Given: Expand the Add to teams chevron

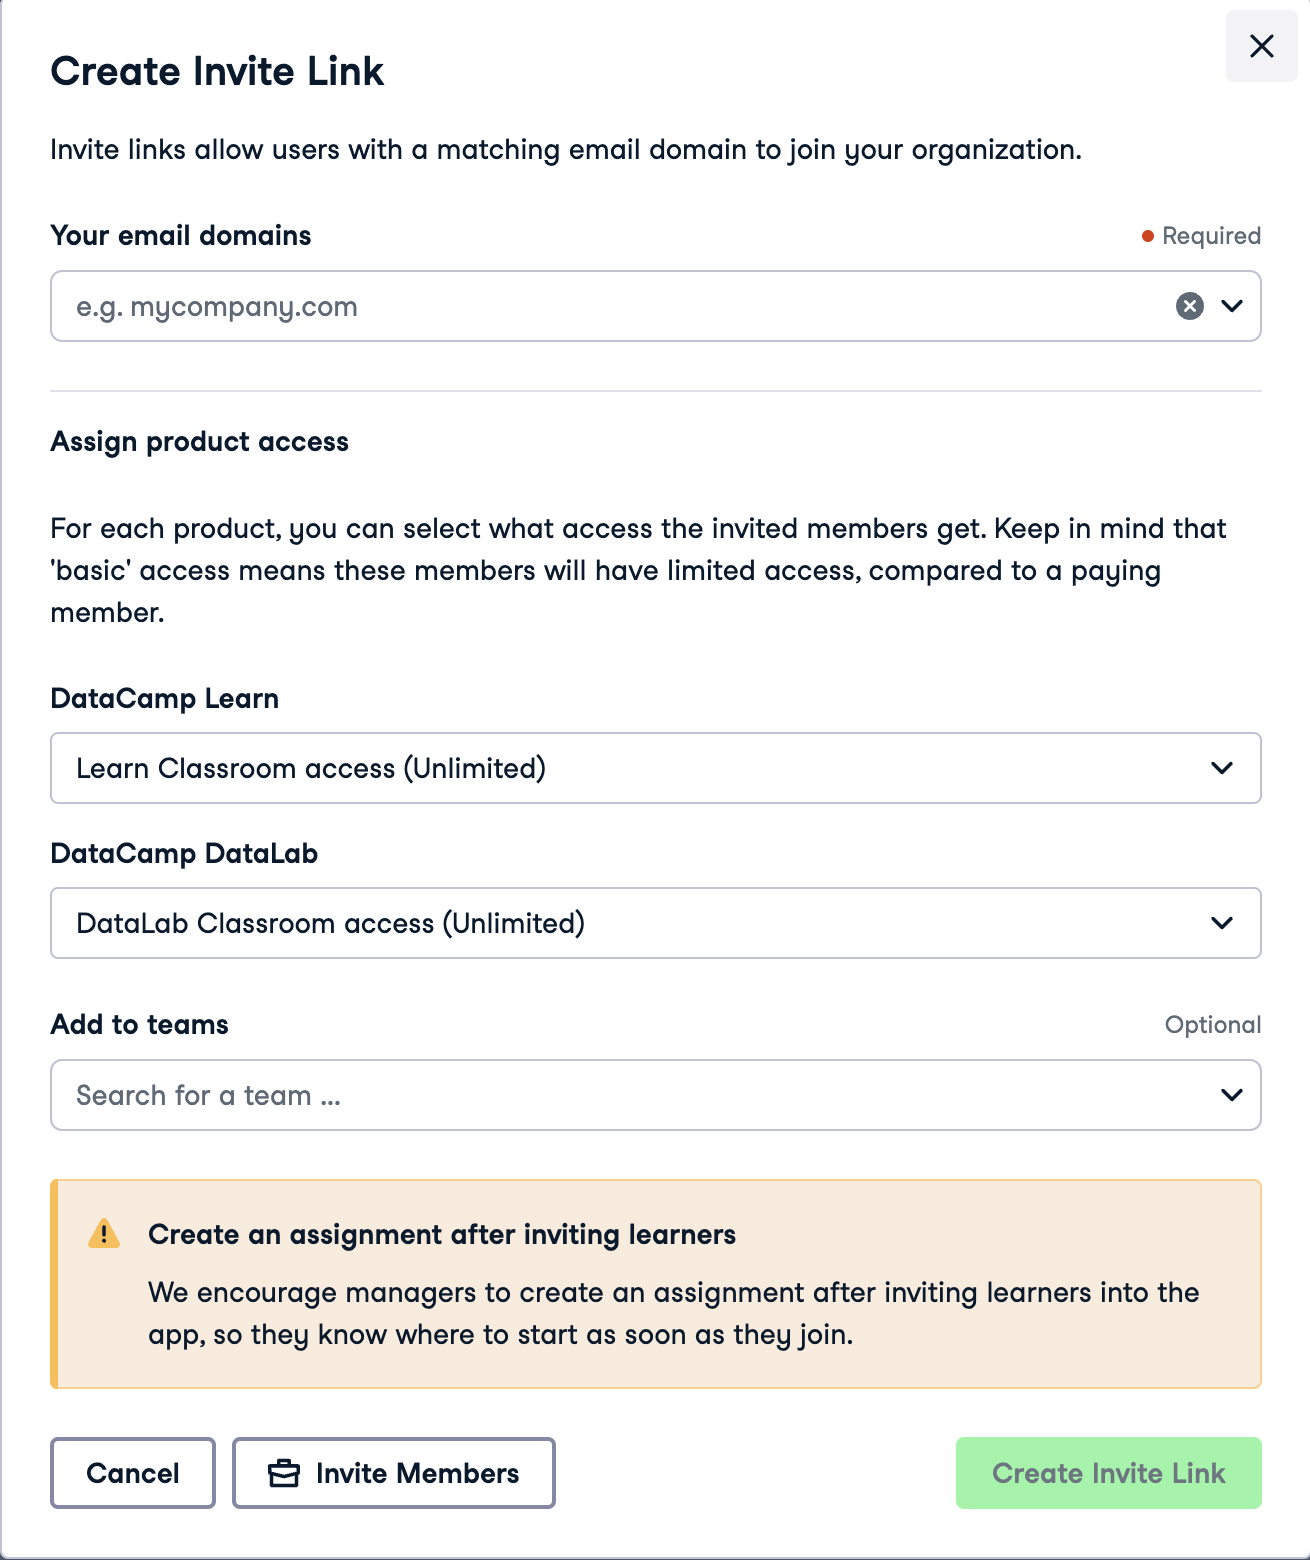Looking at the screenshot, I should (1232, 1095).
